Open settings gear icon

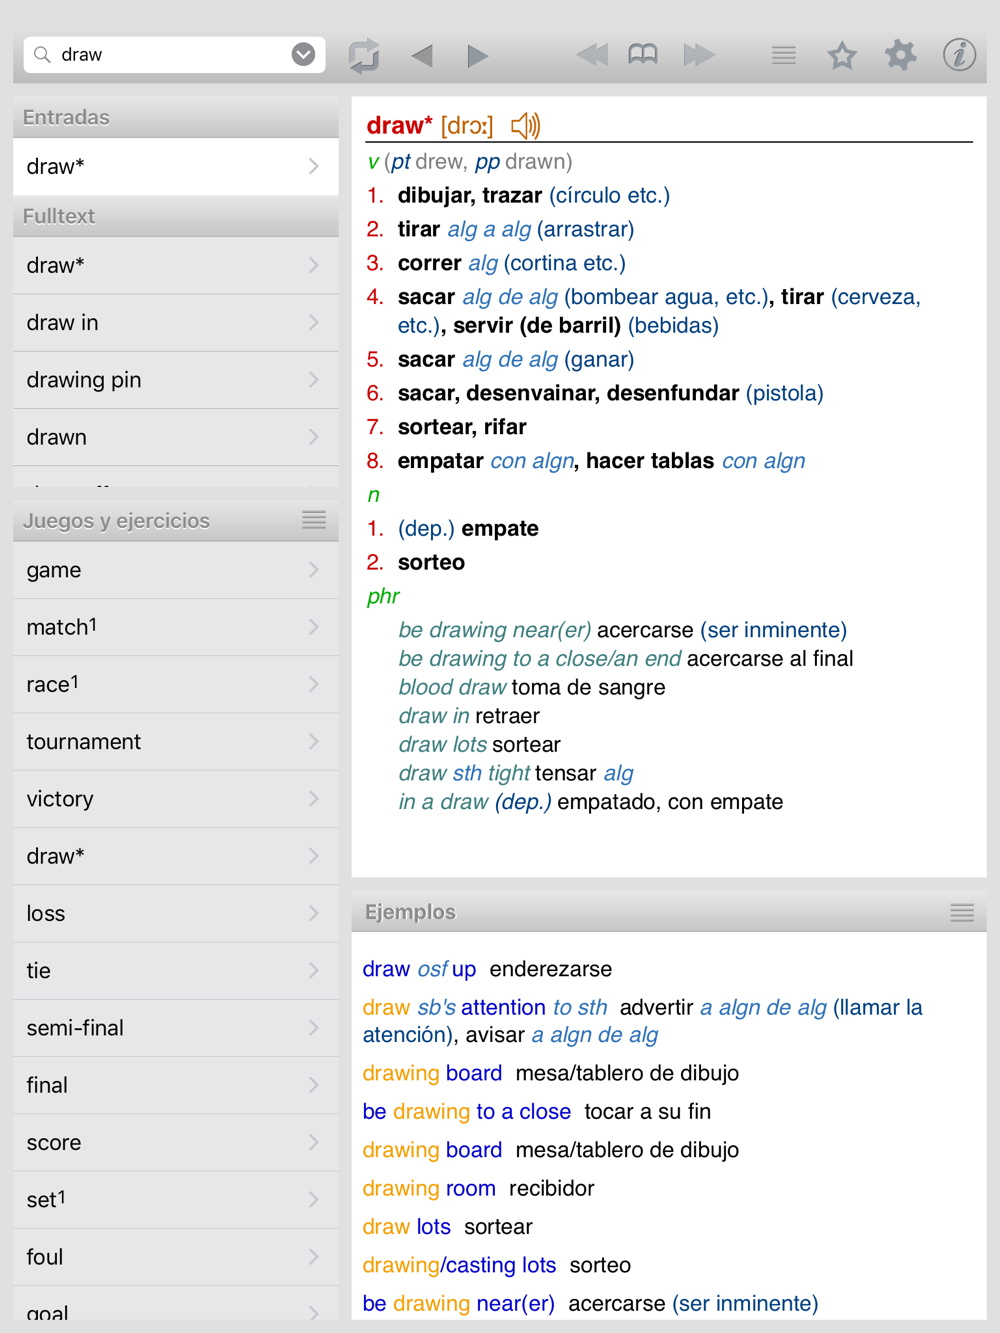(x=900, y=55)
